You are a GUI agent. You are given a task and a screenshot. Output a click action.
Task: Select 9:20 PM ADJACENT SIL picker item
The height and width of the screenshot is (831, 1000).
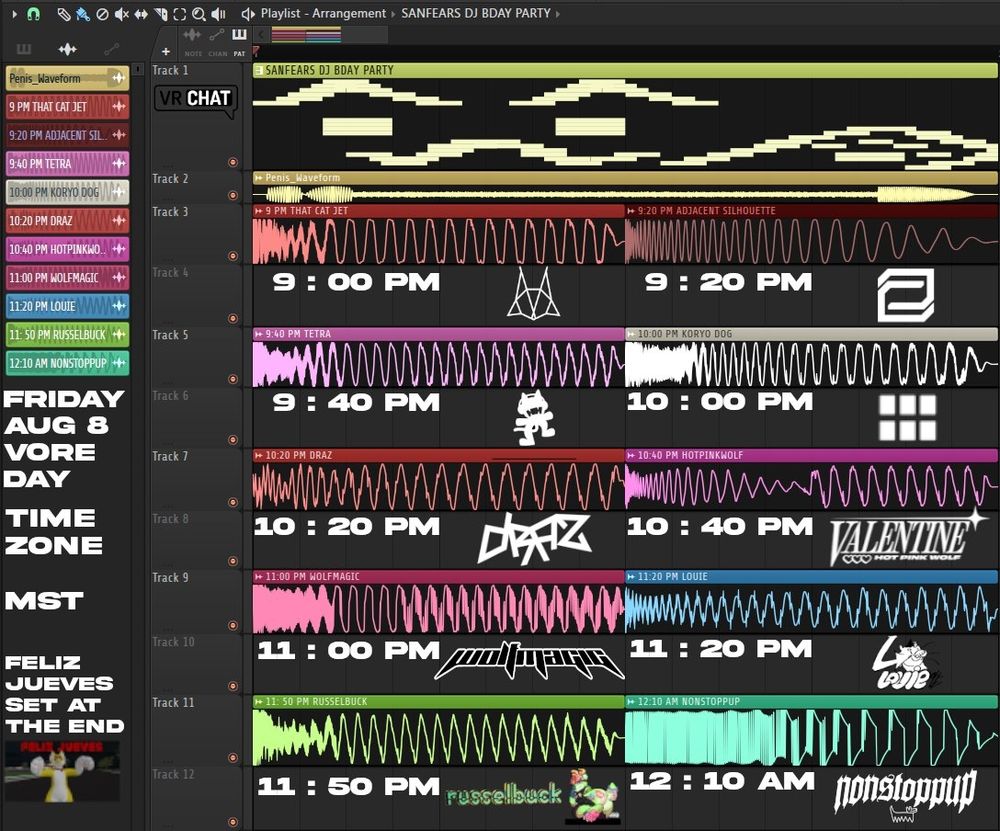[x=67, y=135]
